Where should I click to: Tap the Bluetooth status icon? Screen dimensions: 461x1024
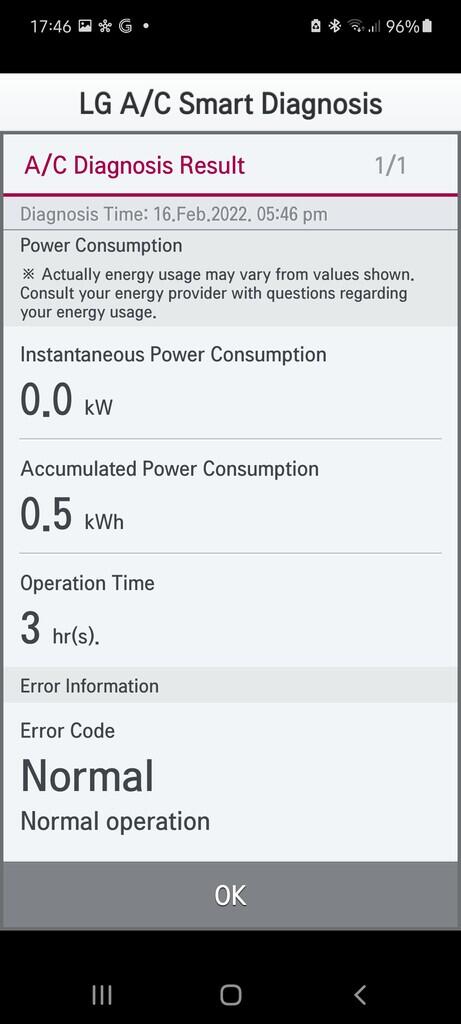335,26
